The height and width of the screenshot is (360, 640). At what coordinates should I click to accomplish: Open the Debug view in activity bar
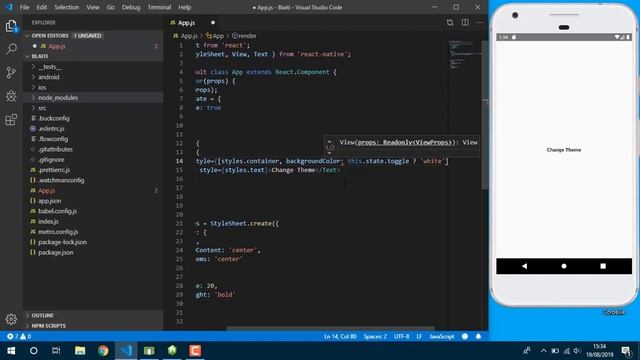tap(11, 96)
